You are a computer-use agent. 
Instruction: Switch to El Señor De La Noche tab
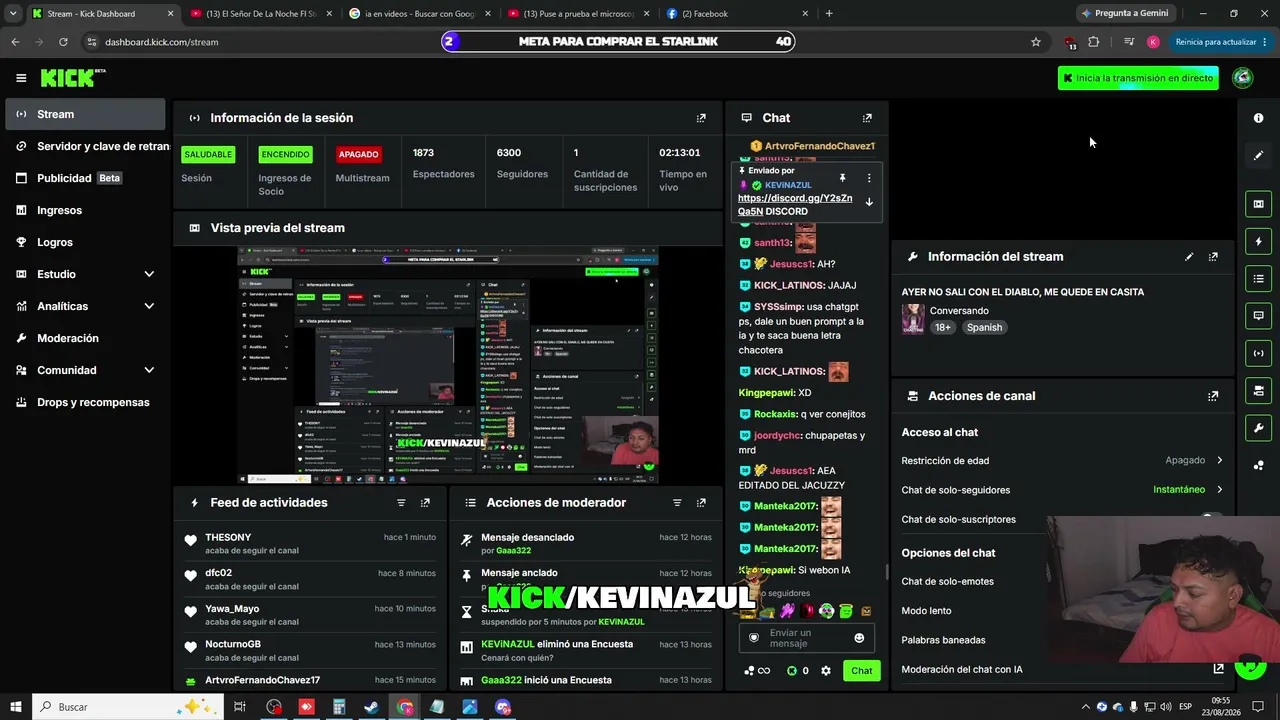tap(260, 14)
